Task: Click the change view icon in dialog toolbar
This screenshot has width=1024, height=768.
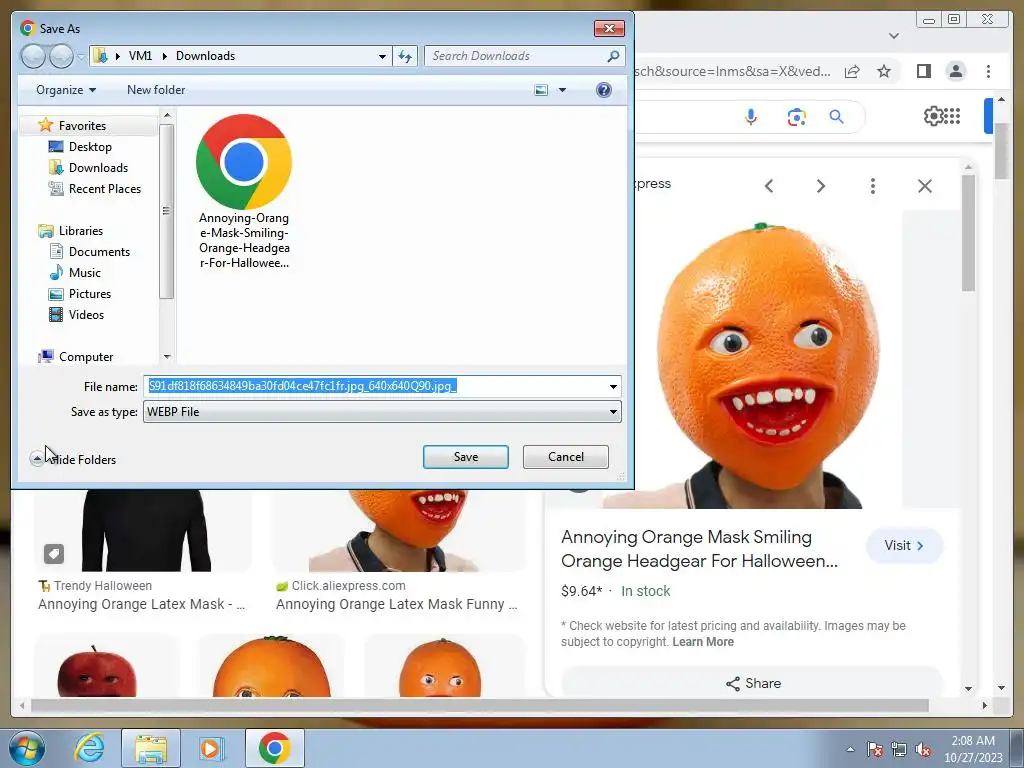Action: pos(541,90)
